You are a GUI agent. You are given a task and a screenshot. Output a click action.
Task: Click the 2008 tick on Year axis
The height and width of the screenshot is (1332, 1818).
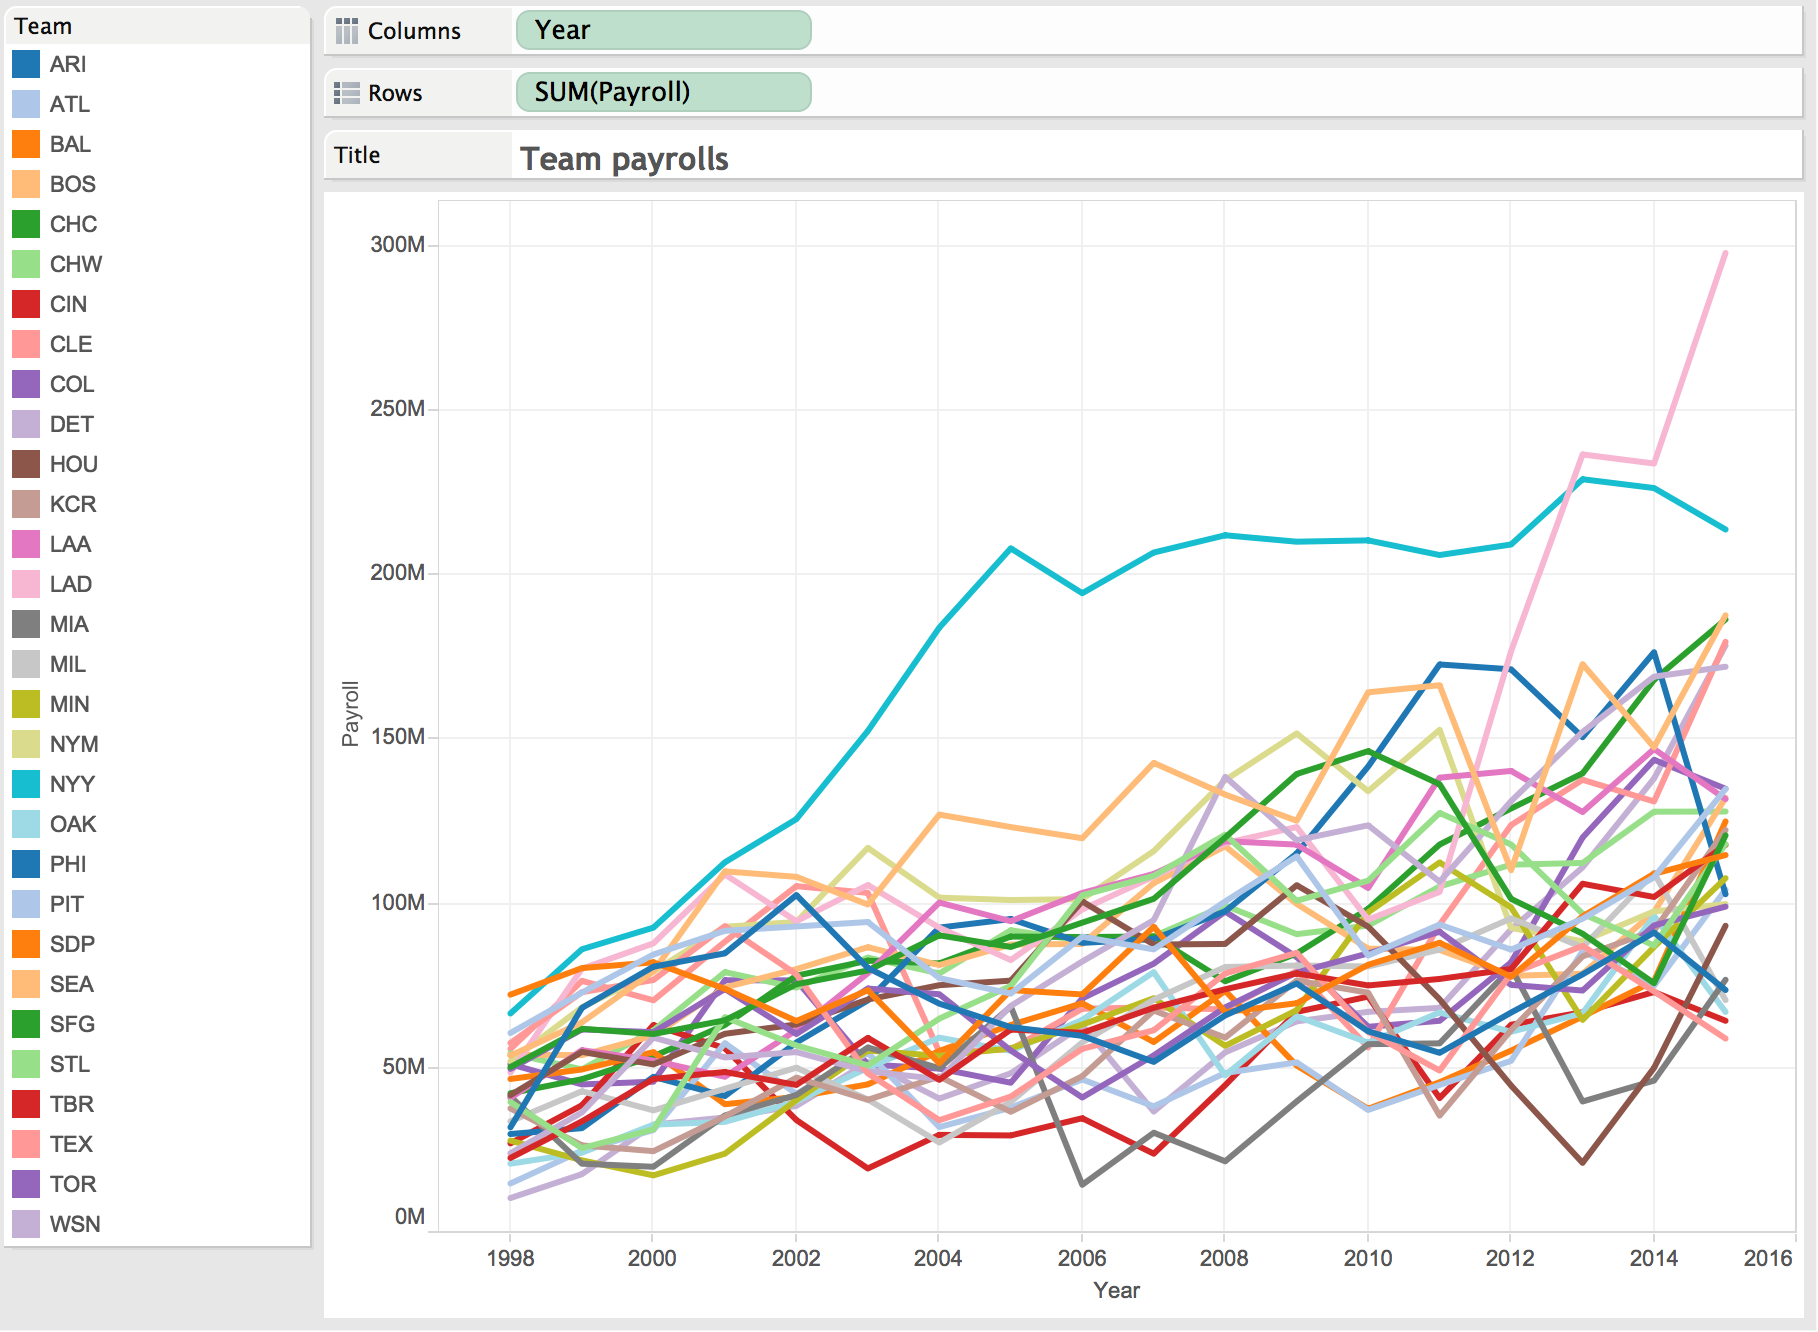click(1224, 1258)
